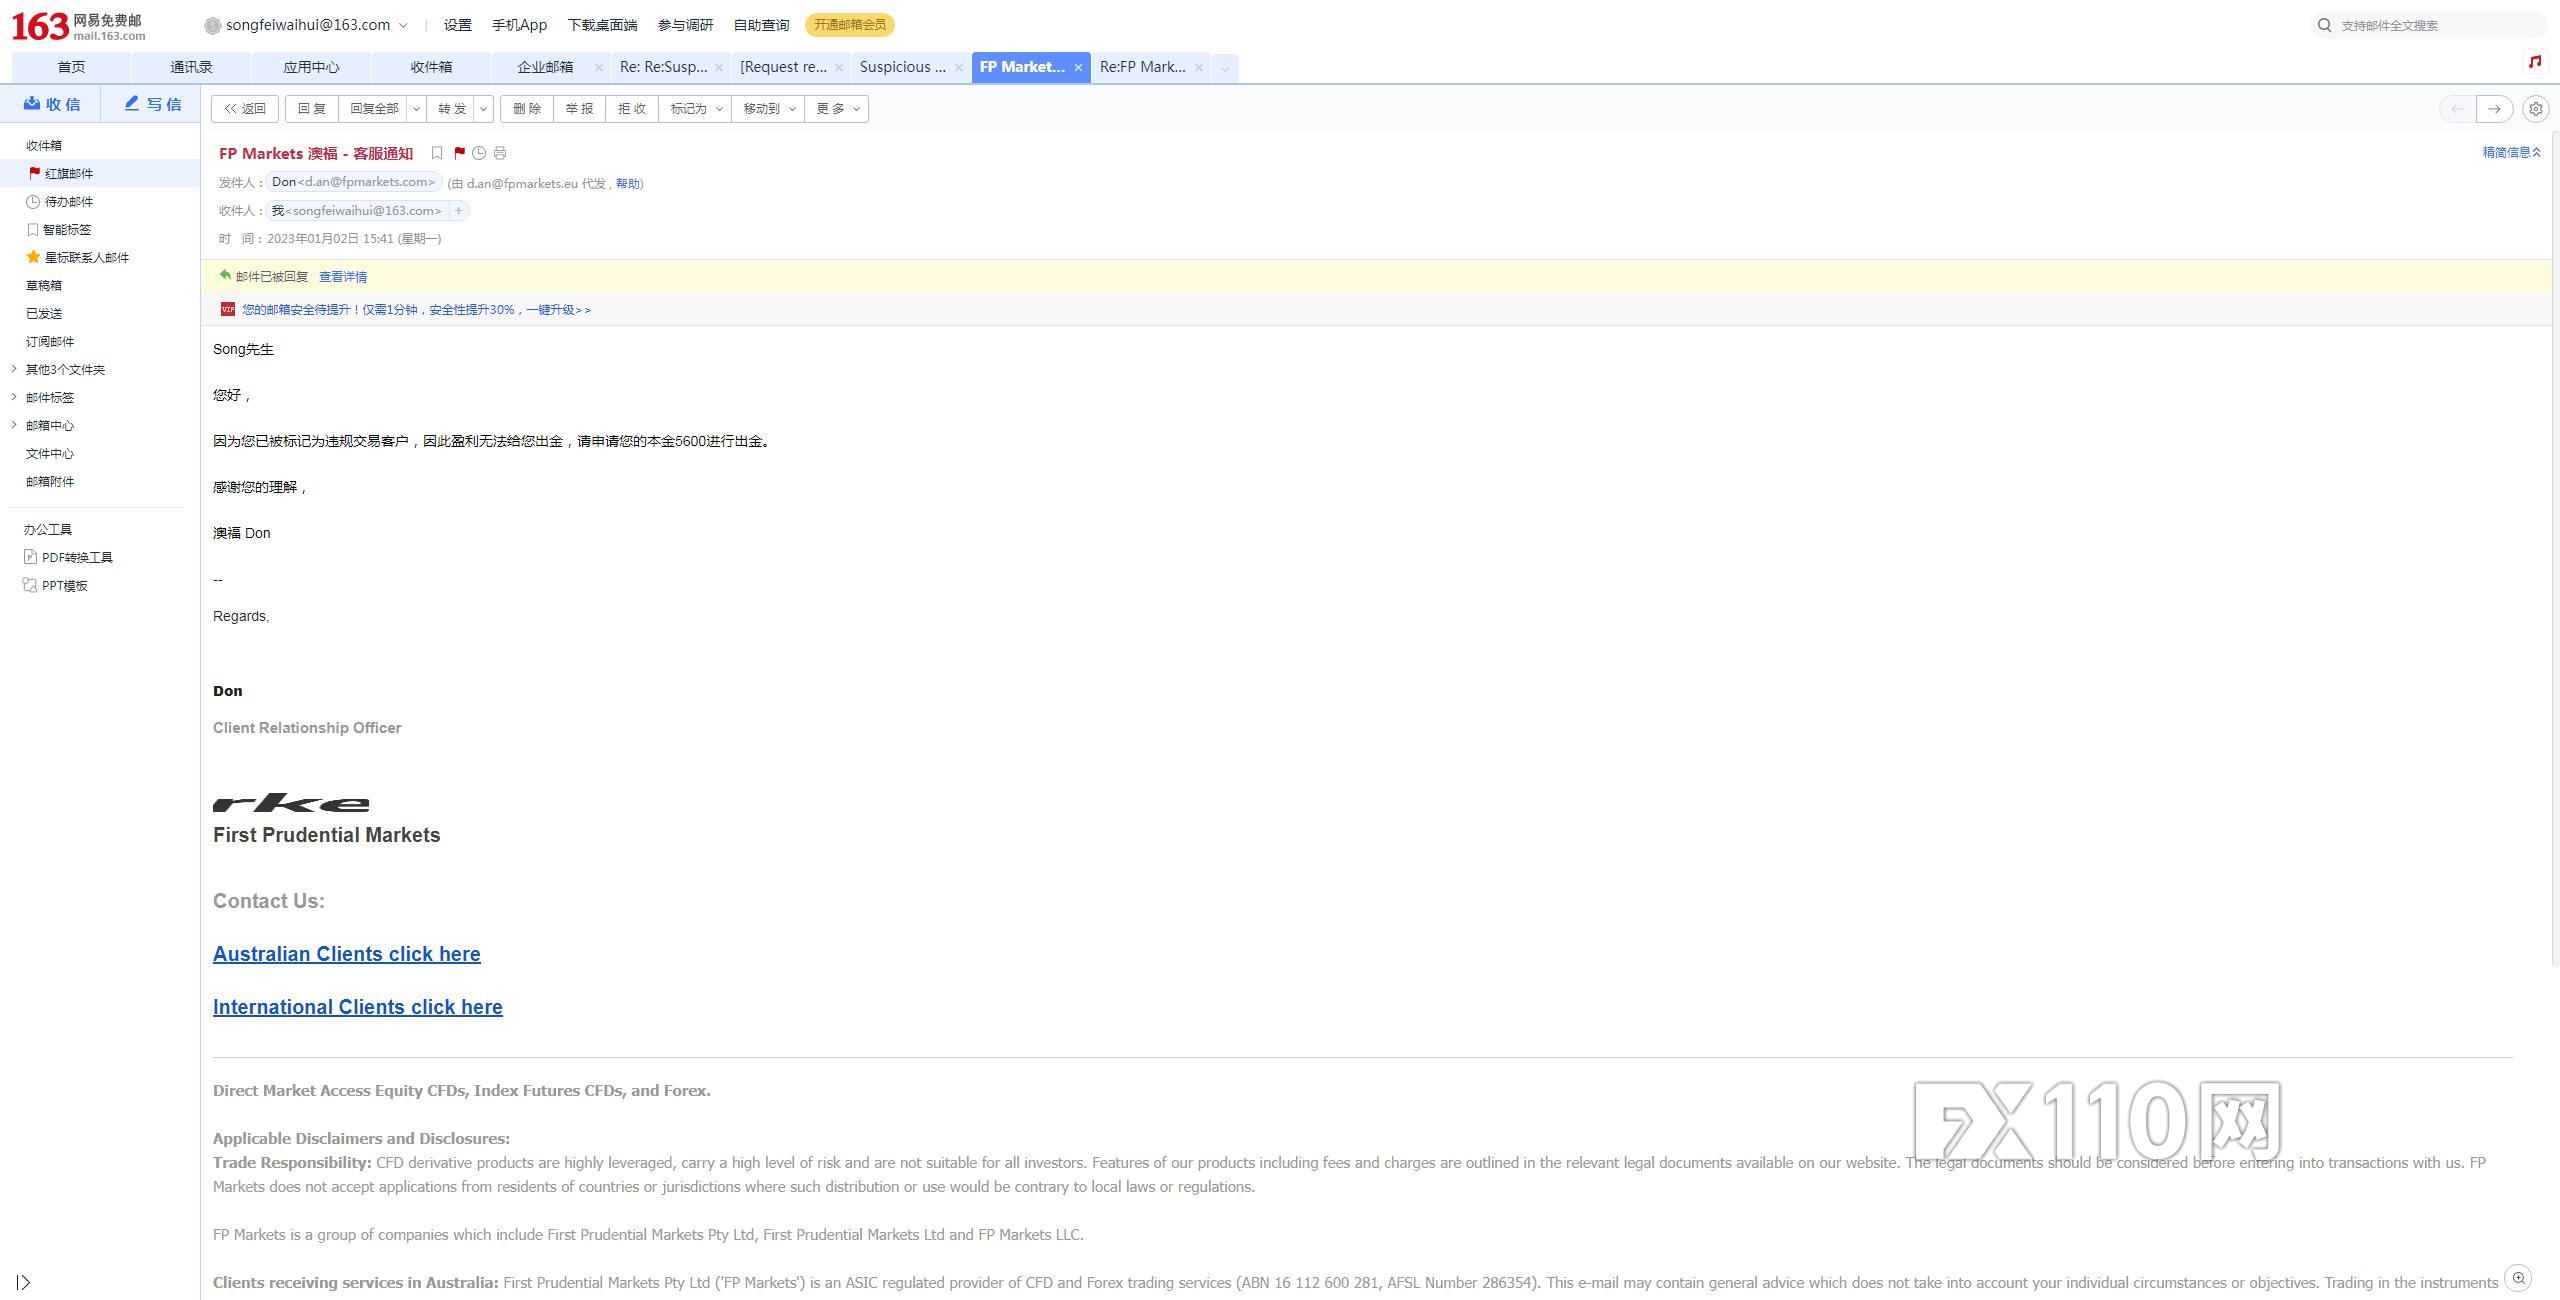Open the 标记为 dropdown
2560x1300 pixels.
point(696,109)
